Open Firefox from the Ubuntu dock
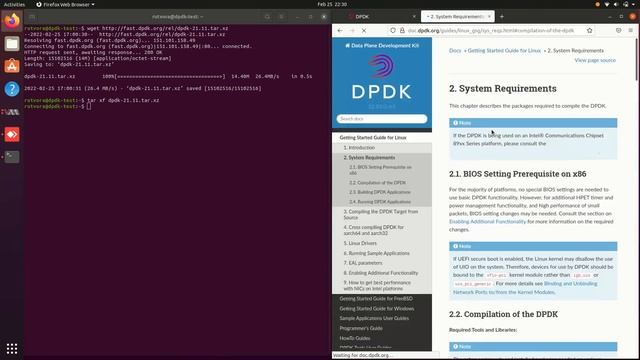Screen dimensions: 640x360 click(12, 20)
